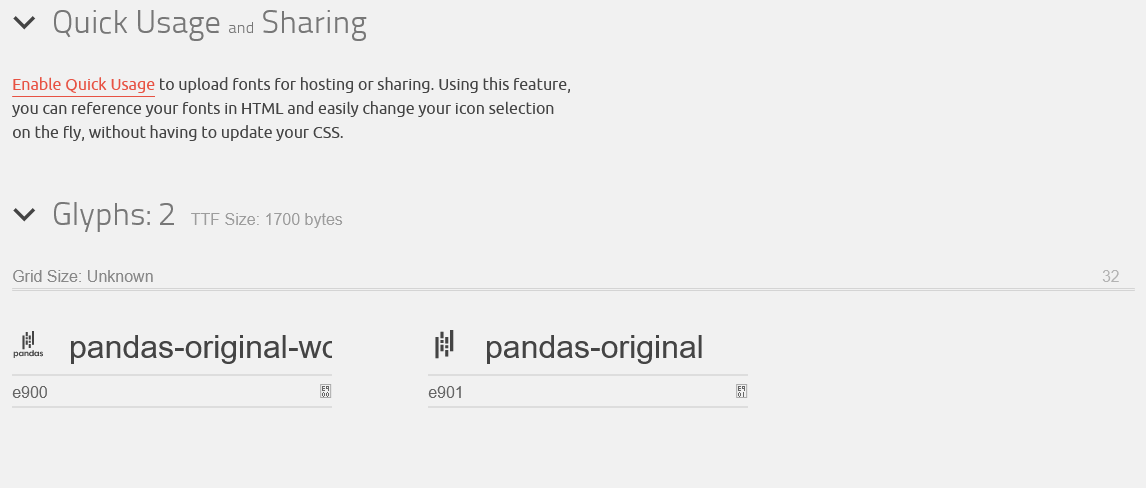The width and height of the screenshot is (1146, 488).
Task: Click the pandas wordmark glyph icon
Action: coord(28,345)
